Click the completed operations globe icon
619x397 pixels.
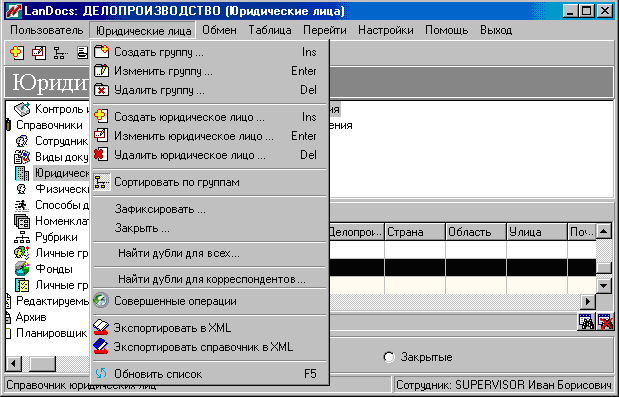point(101,300)
